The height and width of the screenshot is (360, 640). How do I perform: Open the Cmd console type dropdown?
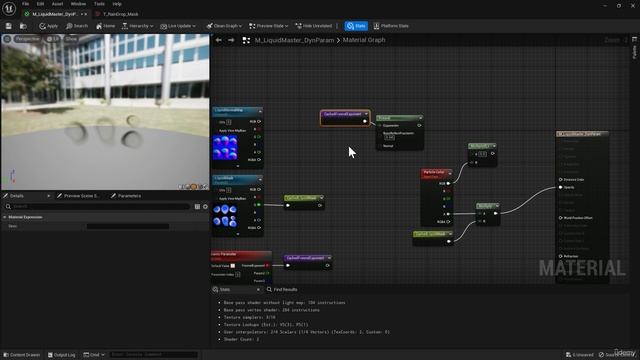(94, 355)
